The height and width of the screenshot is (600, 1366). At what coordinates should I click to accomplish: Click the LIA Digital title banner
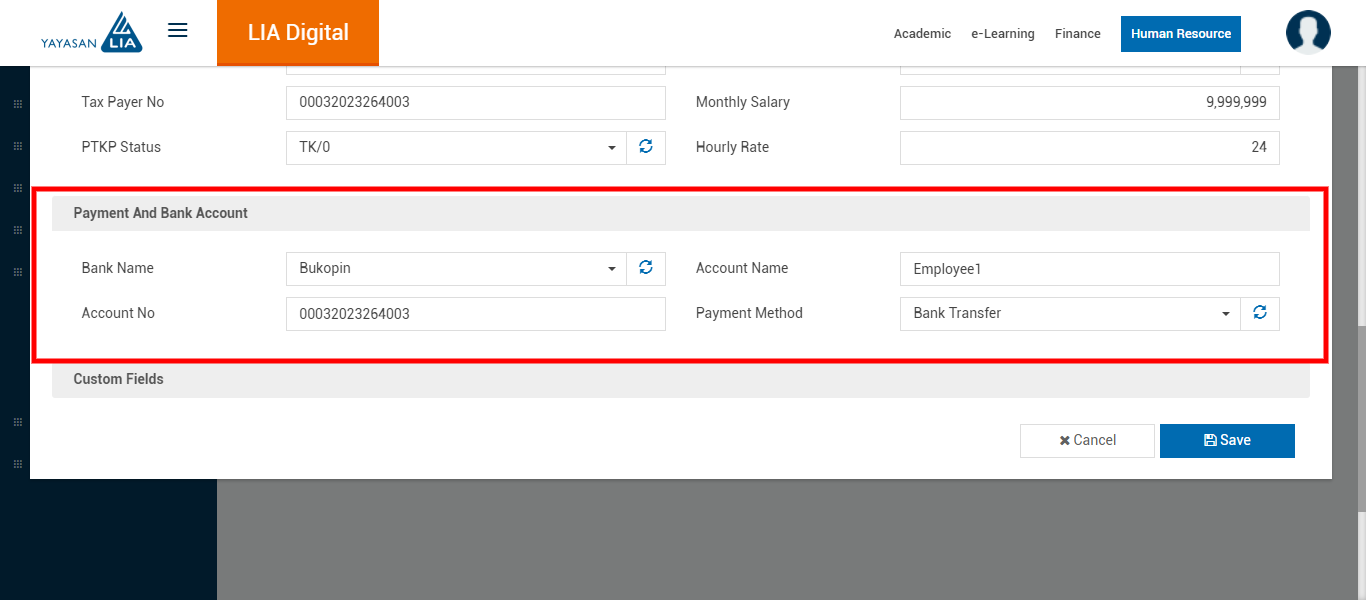point(298,33)
